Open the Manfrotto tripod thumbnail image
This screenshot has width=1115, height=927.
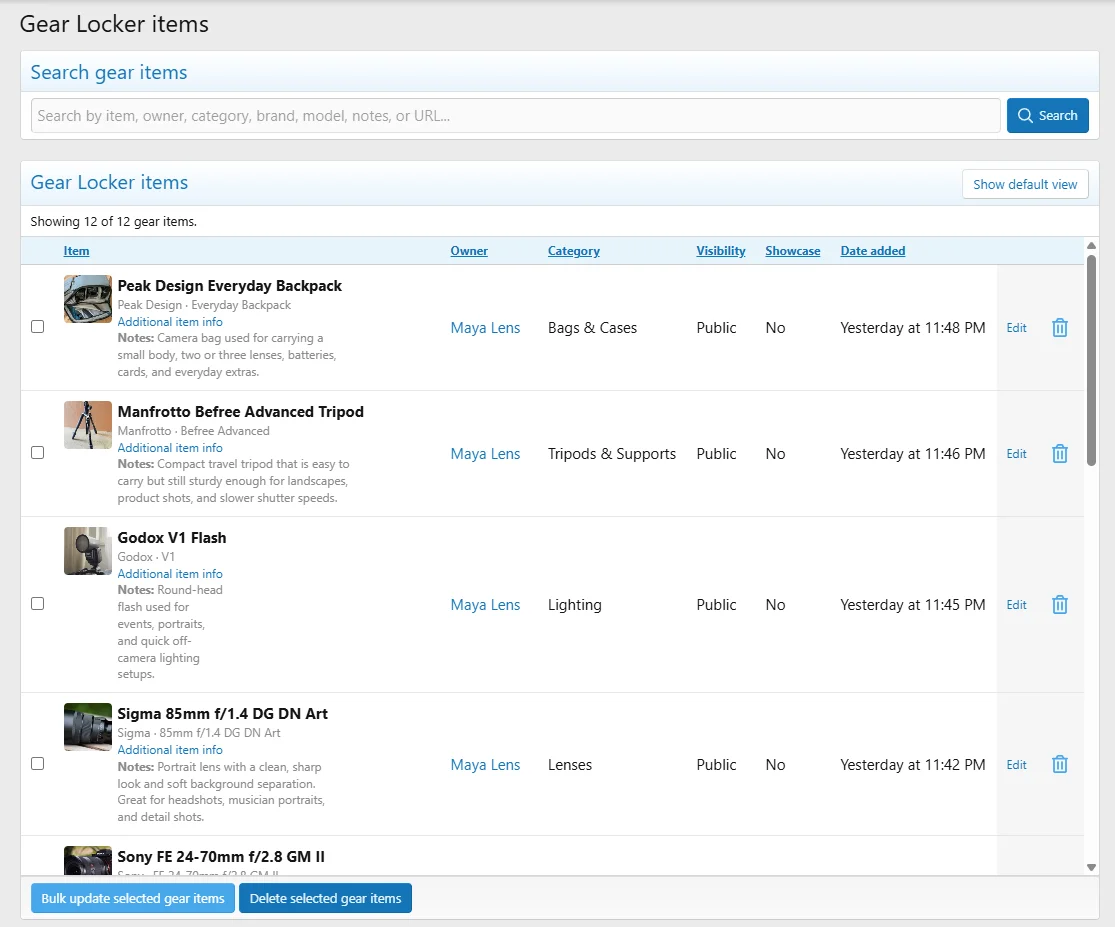[87, 425]
